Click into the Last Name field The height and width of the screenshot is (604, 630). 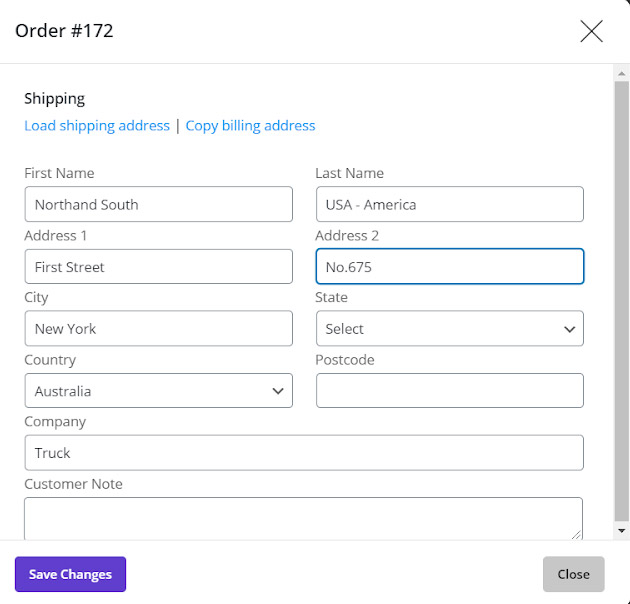click(449, 205)
